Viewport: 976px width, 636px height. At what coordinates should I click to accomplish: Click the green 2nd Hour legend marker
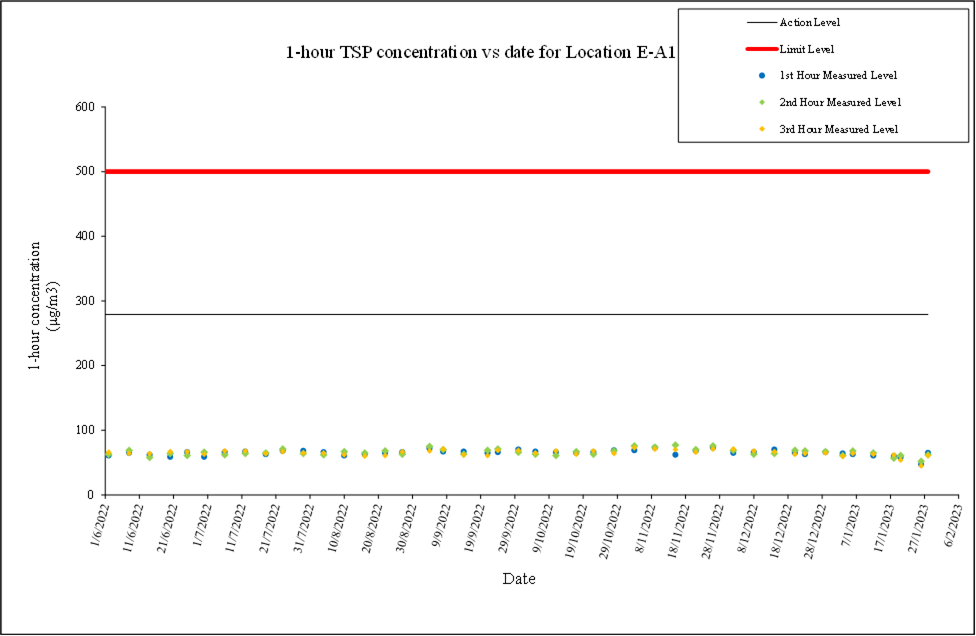(762, 102)
